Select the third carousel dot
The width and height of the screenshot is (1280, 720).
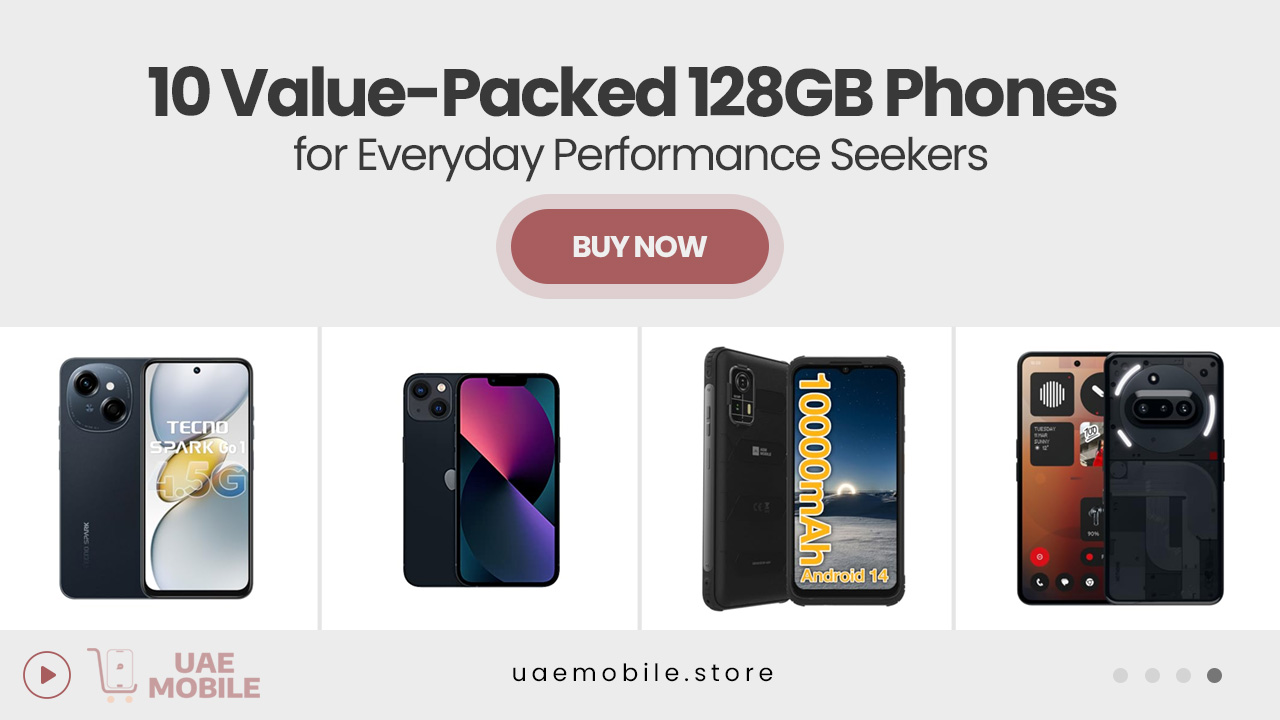[1183, 675]
